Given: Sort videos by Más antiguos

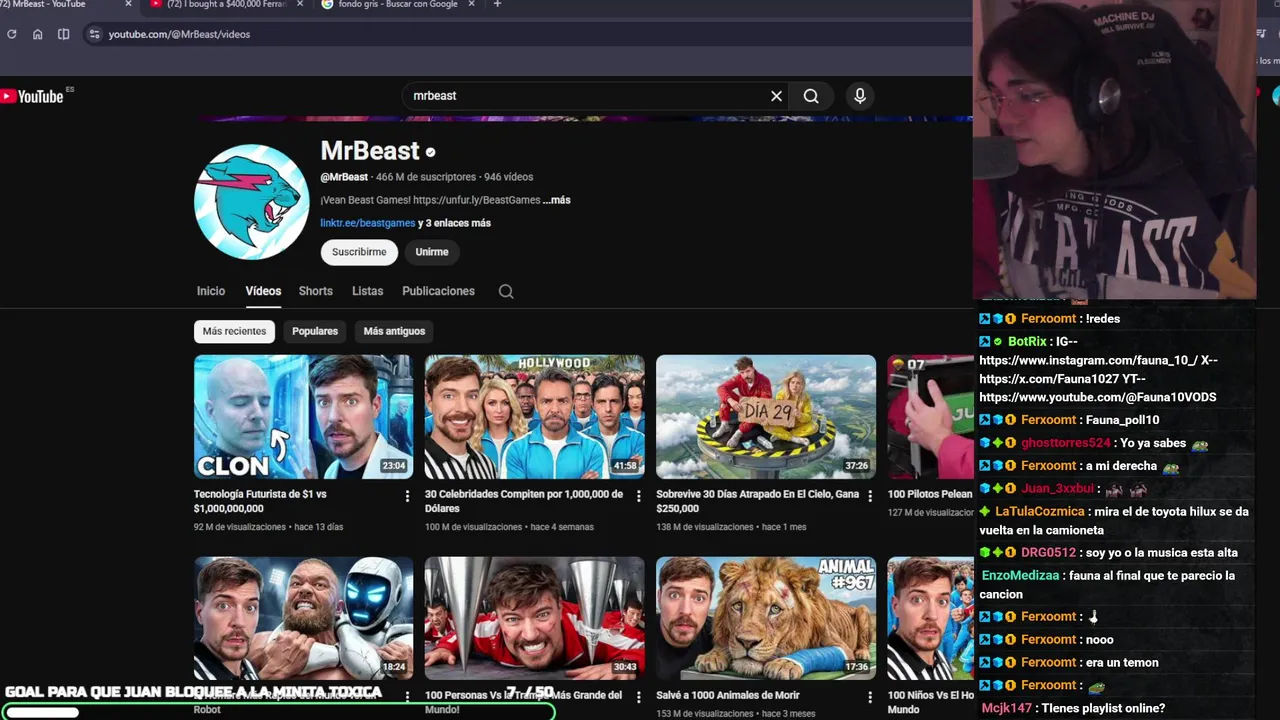Looking at the screenshot, I should (x=394, y=331).
